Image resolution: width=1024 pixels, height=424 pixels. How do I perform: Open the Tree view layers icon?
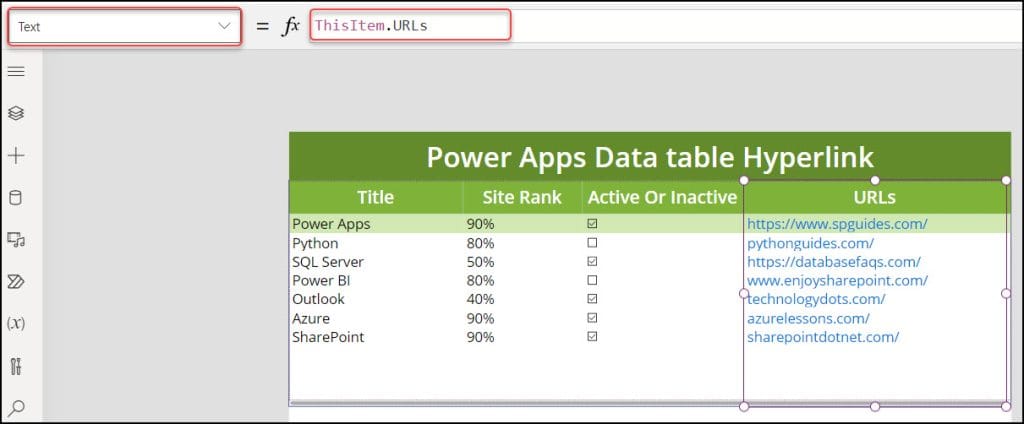pos(16,113)
